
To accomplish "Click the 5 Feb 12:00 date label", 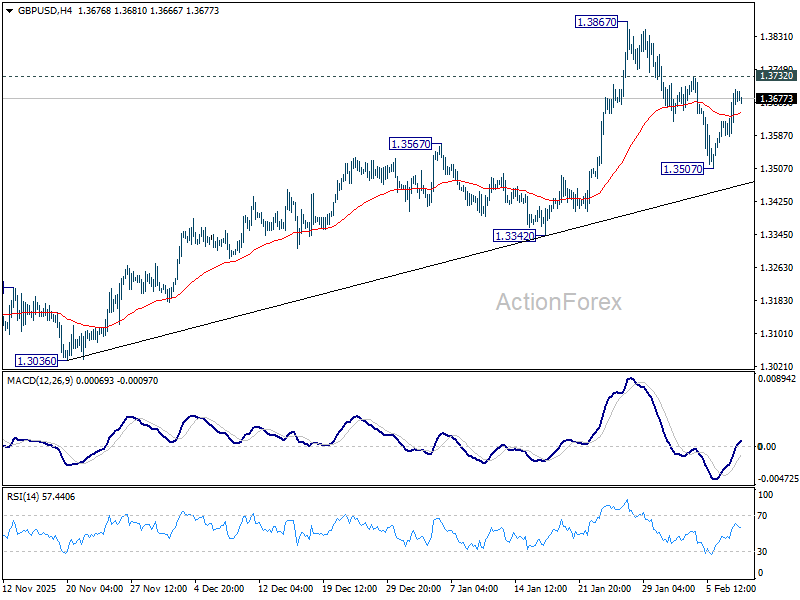I will pos(731,588).
